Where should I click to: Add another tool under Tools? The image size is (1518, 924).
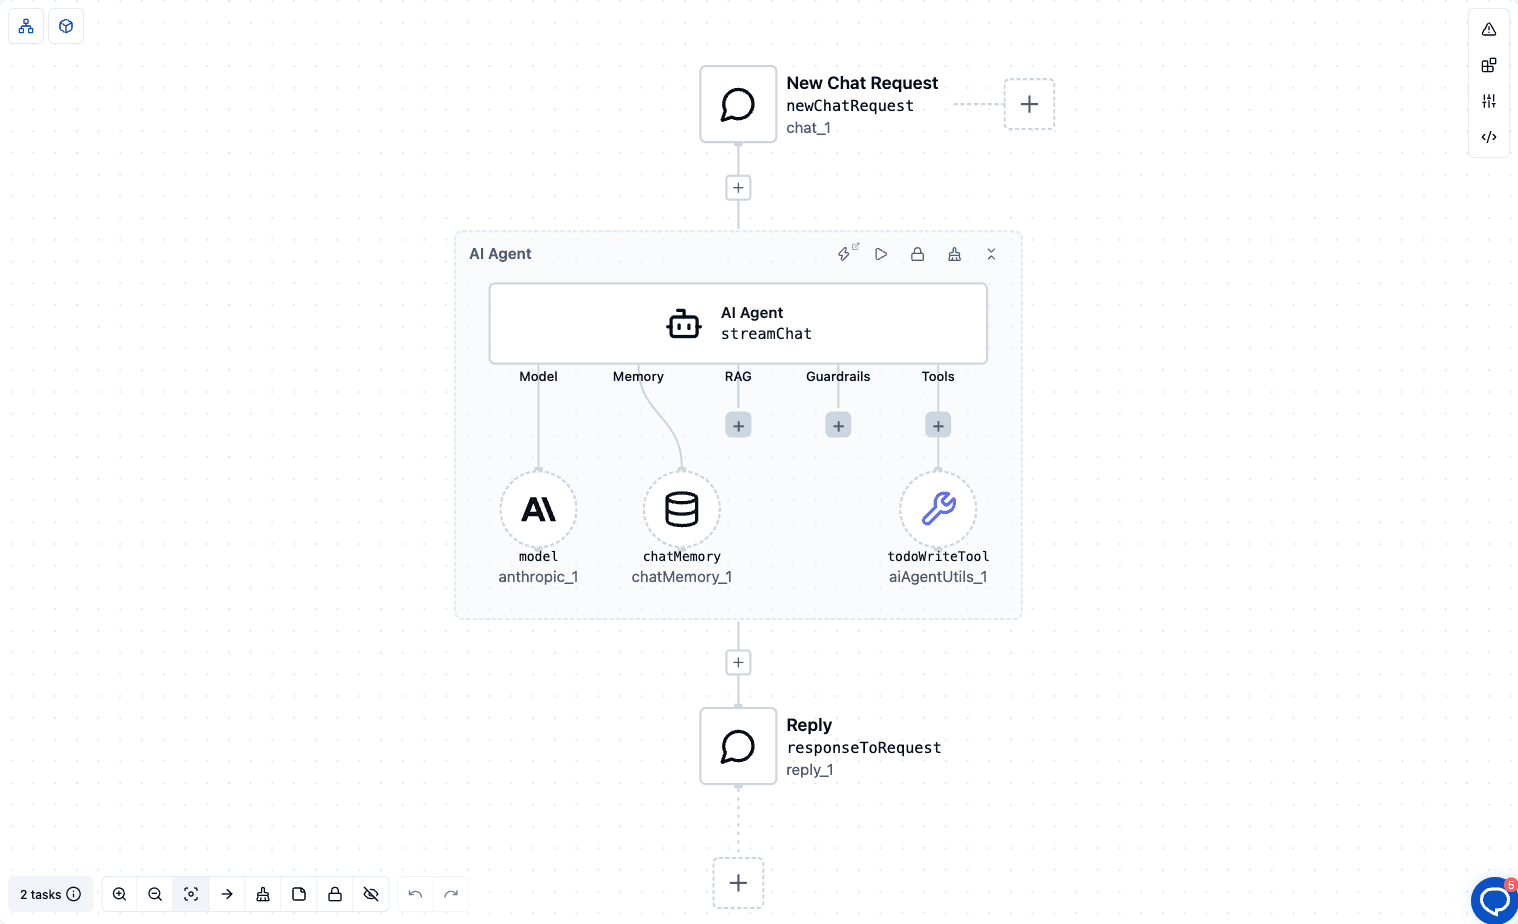(938, 426)
